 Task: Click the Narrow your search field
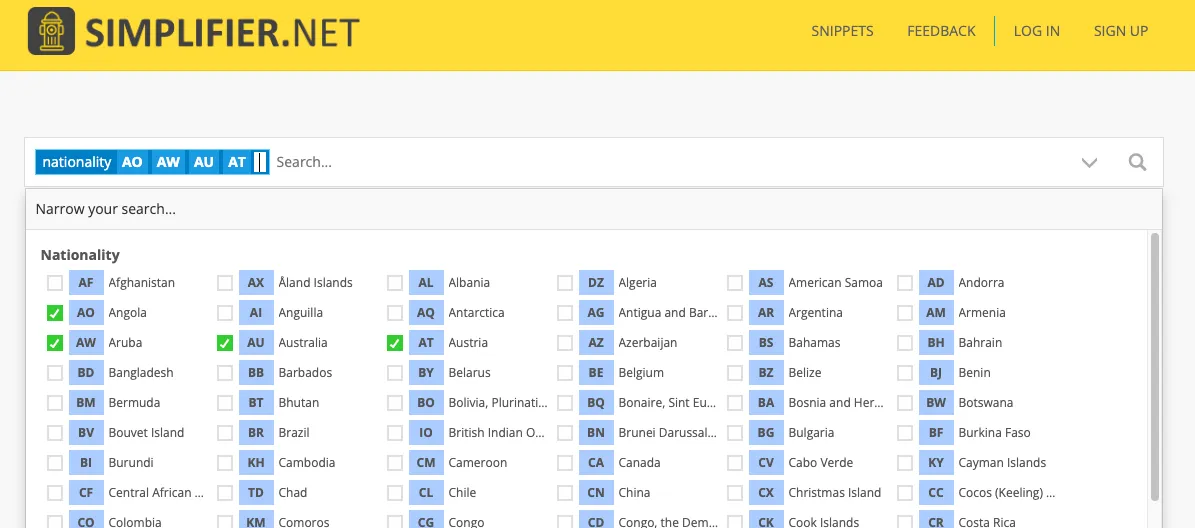594,209
